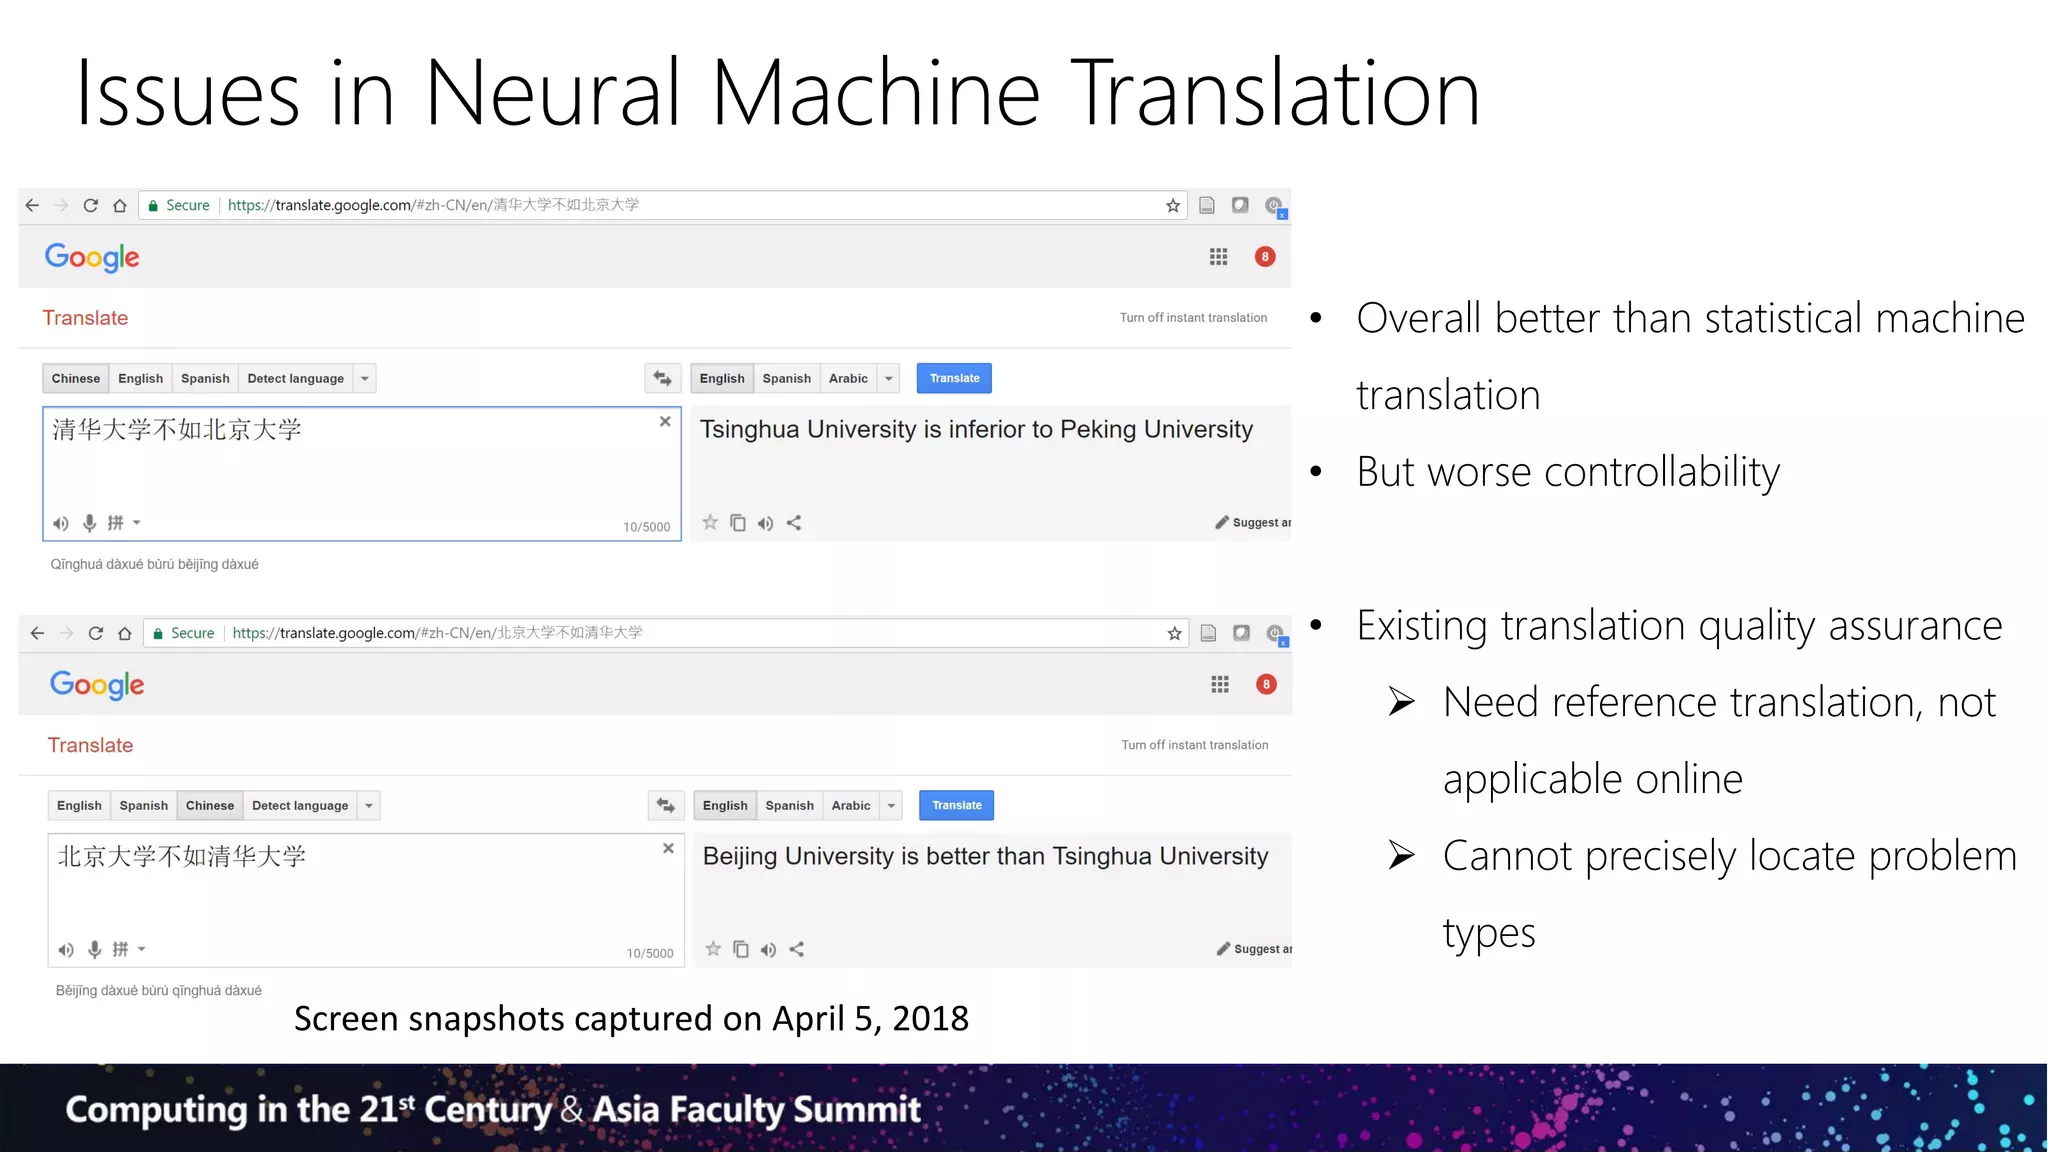Open Google apps grid in the top screenshot

pyautogui.click(x=1218, y=257)
